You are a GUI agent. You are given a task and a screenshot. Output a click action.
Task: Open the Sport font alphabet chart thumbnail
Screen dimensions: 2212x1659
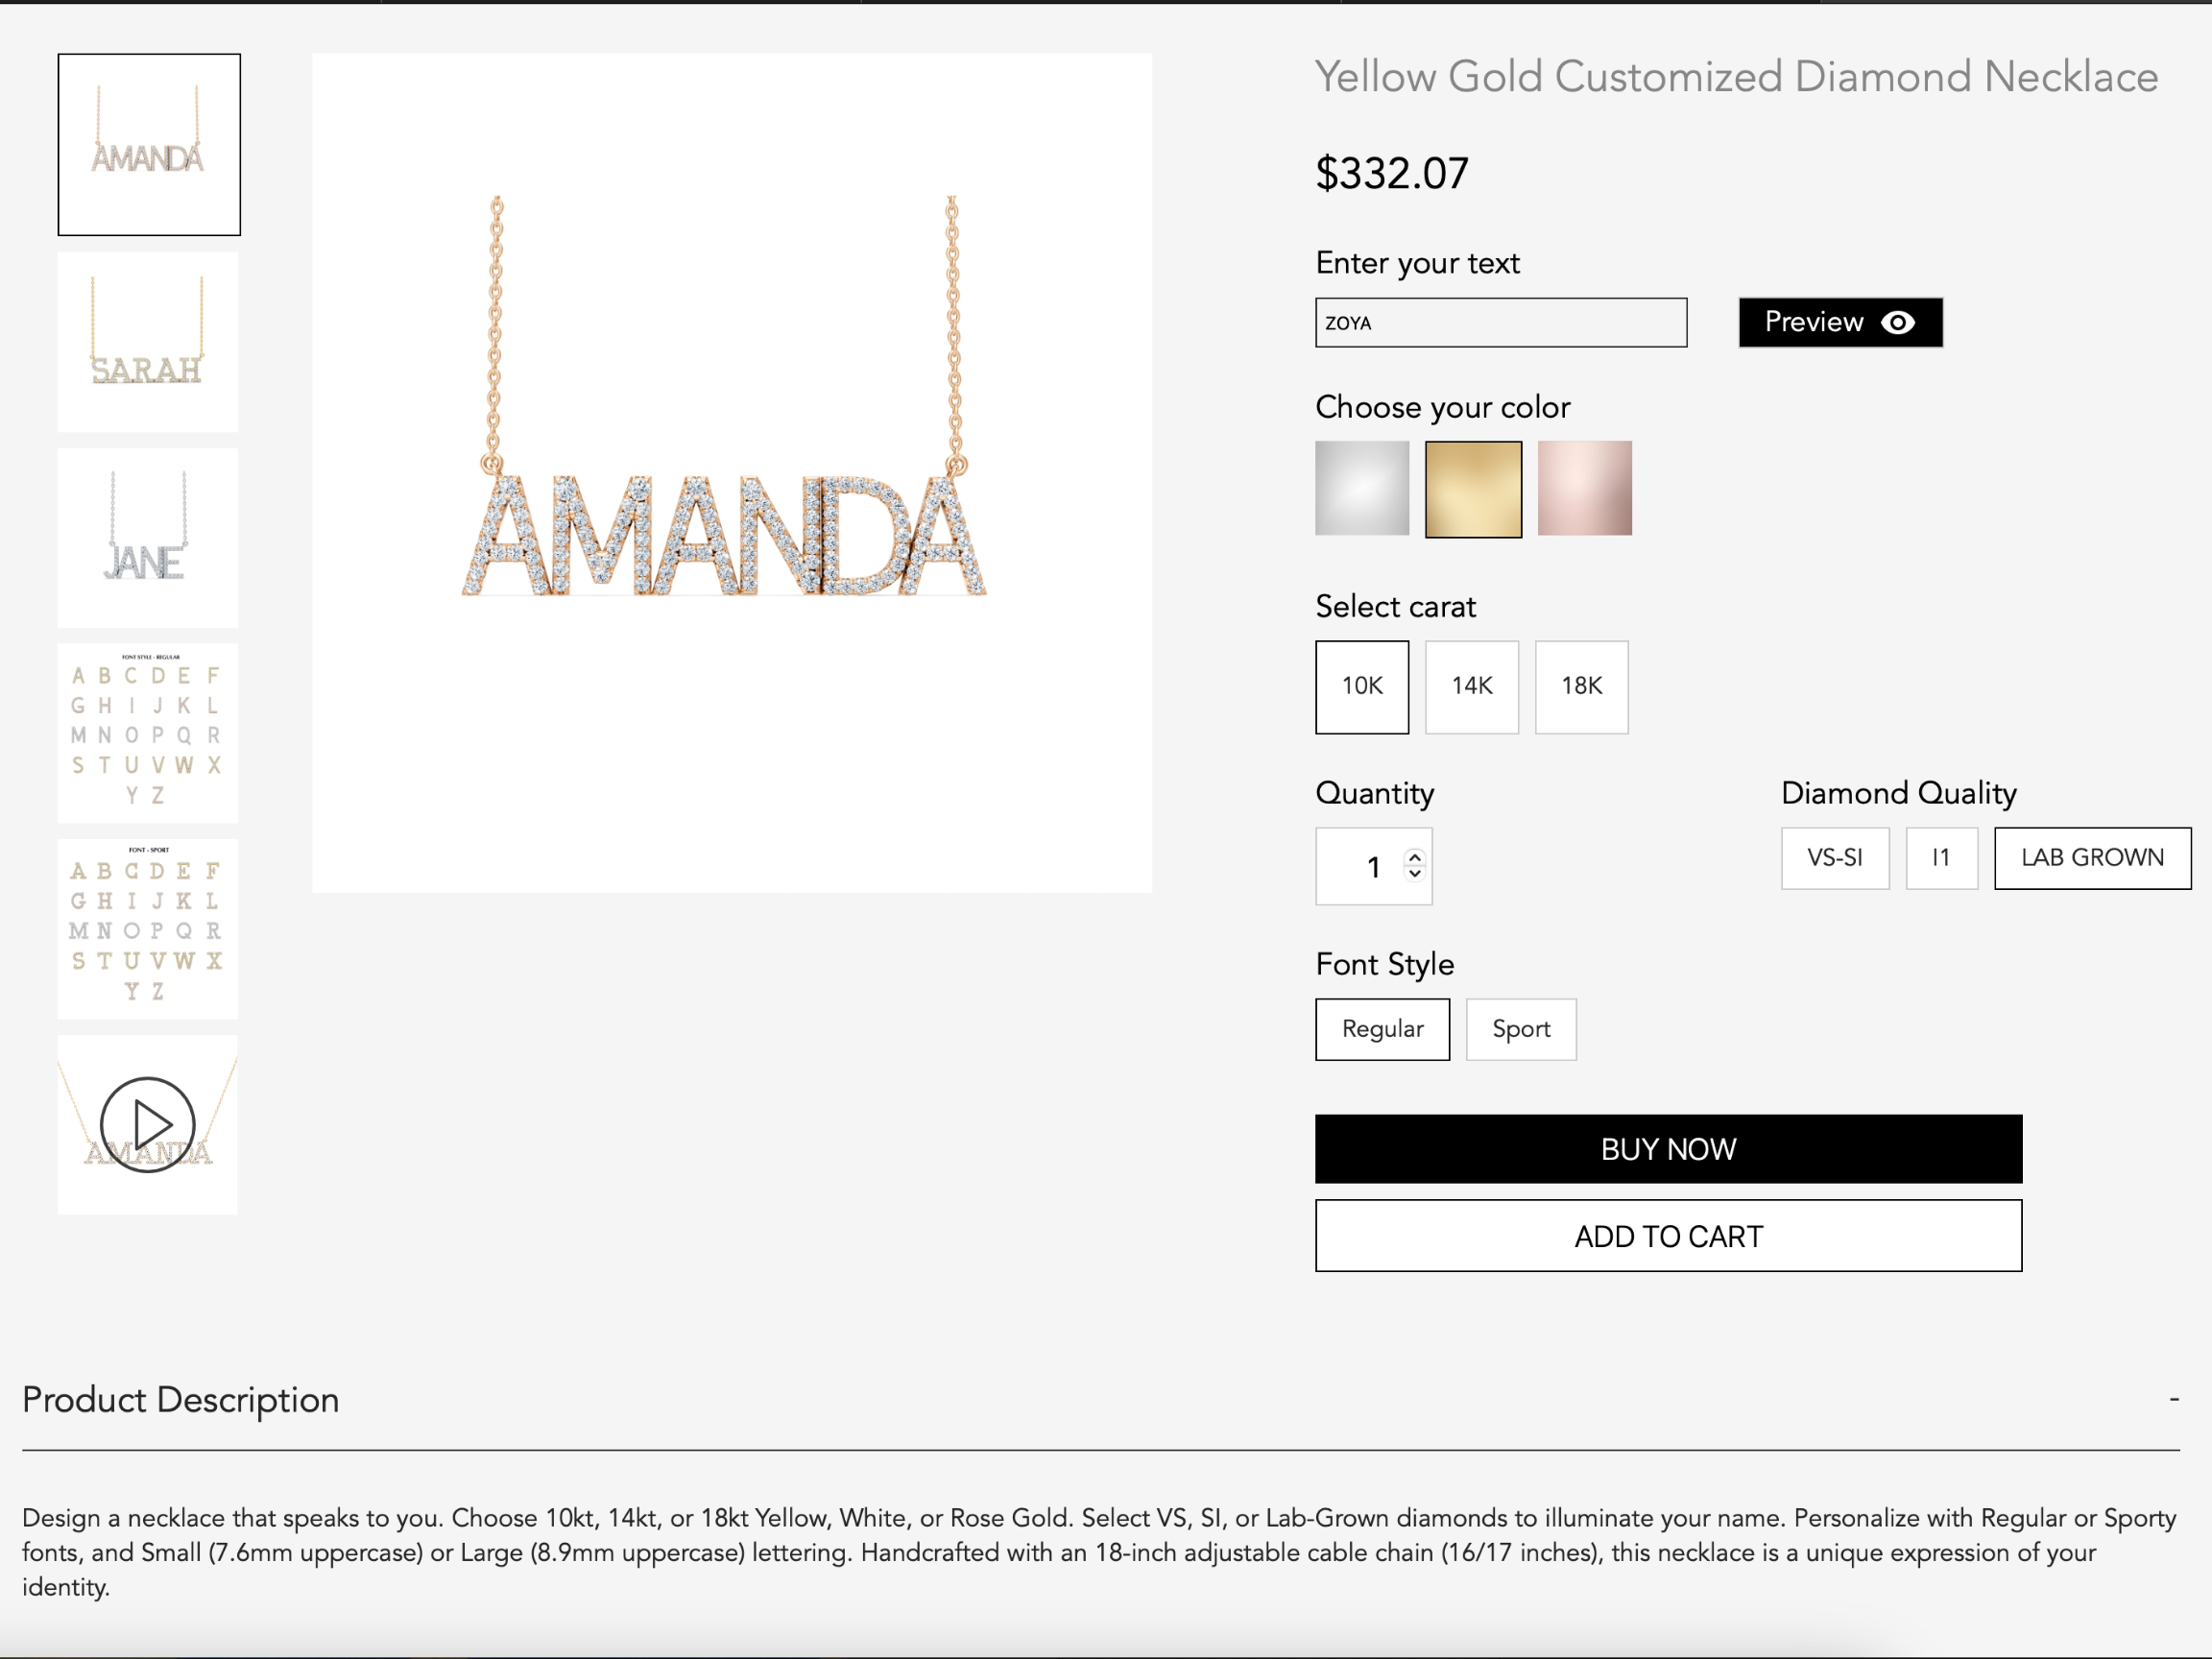pos(148,929)
